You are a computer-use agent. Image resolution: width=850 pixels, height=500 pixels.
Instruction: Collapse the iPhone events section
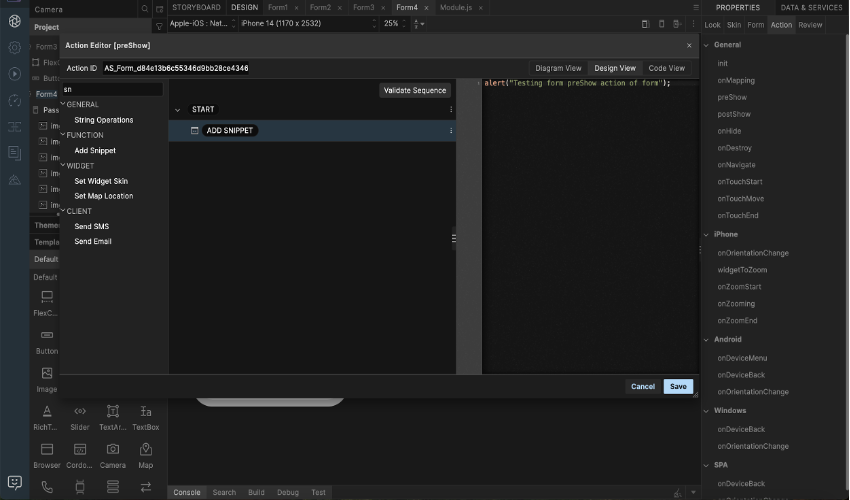coord(706,235)
